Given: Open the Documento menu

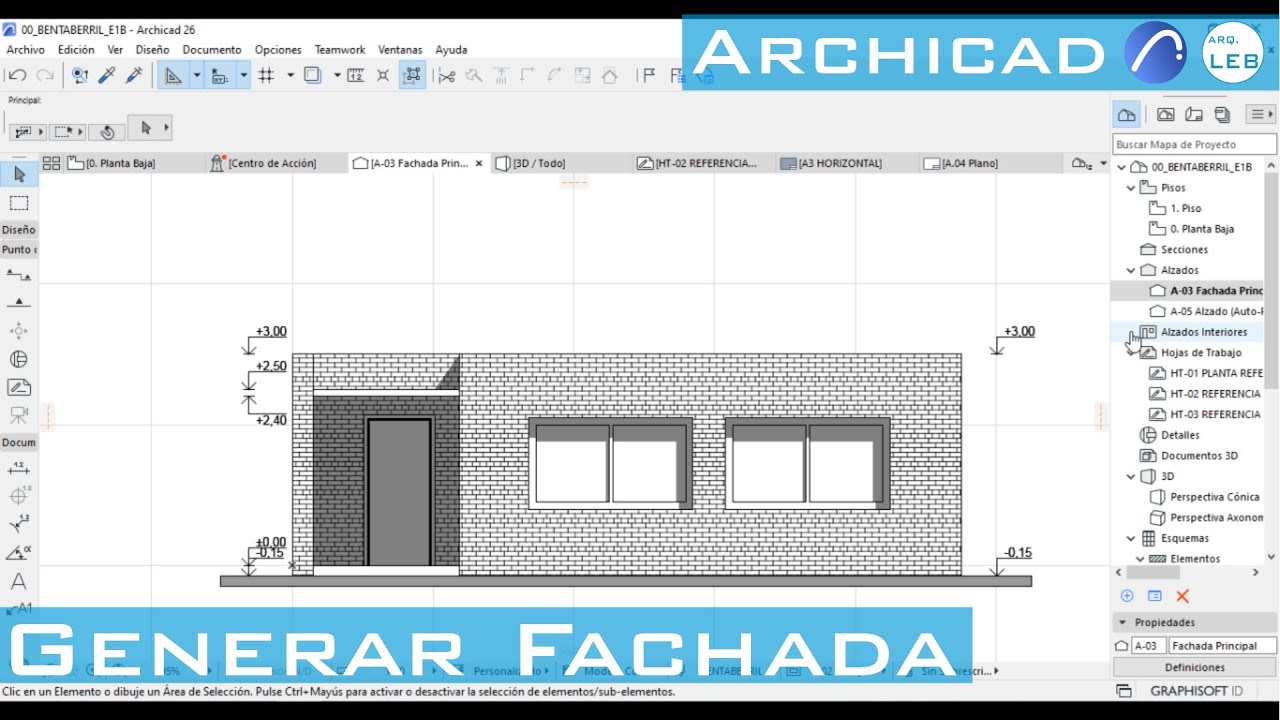Looking at the screenshot, I should [212, 49].
